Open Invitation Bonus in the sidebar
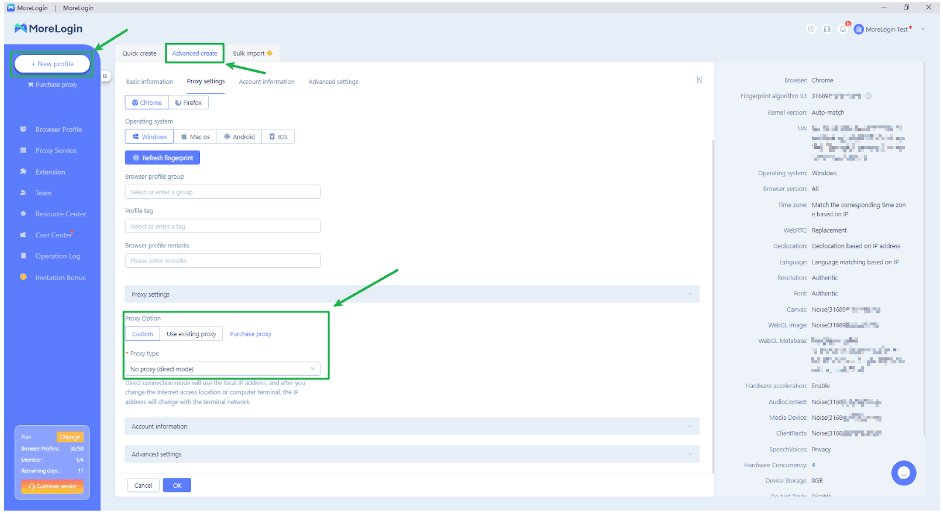 coord(60,278)
